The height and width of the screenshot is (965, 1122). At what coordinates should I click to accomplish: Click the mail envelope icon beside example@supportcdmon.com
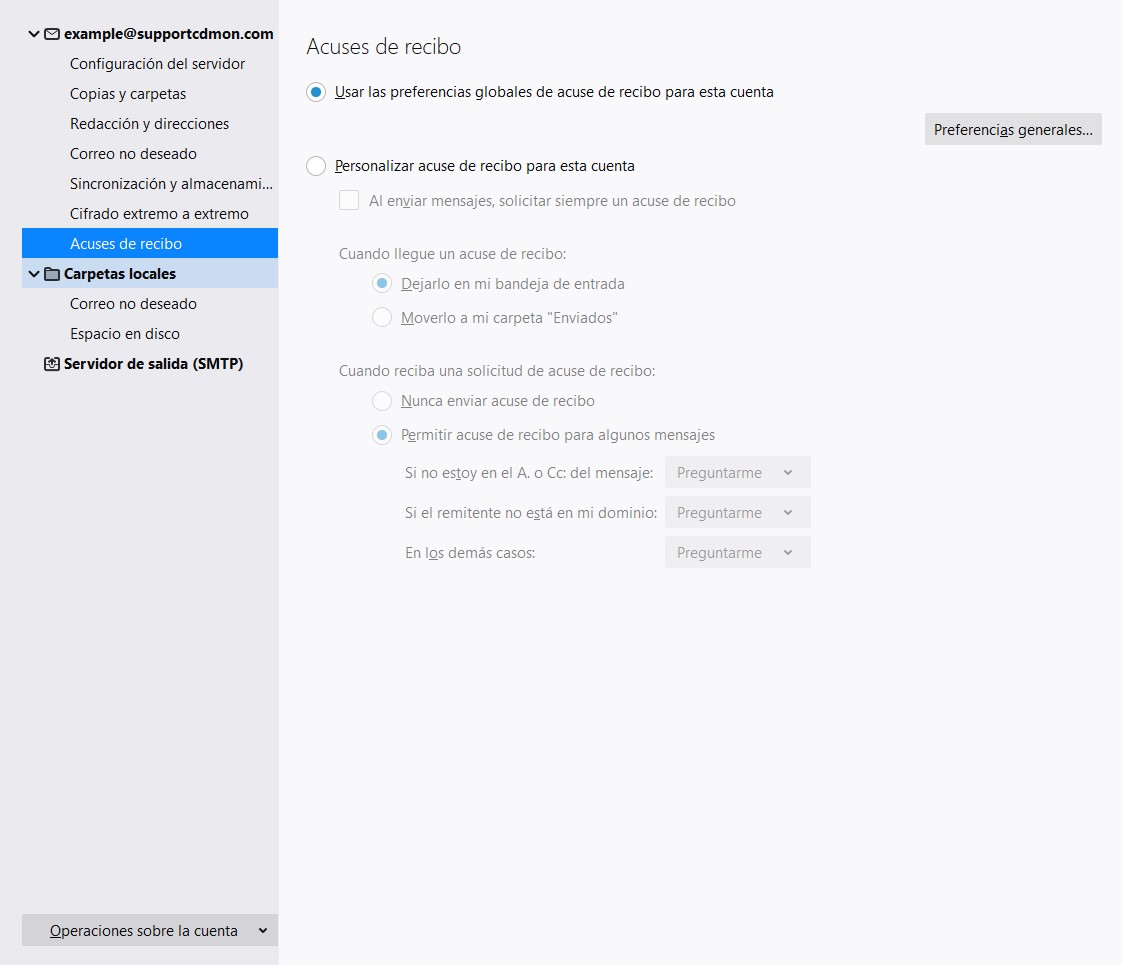pos(52,34)
